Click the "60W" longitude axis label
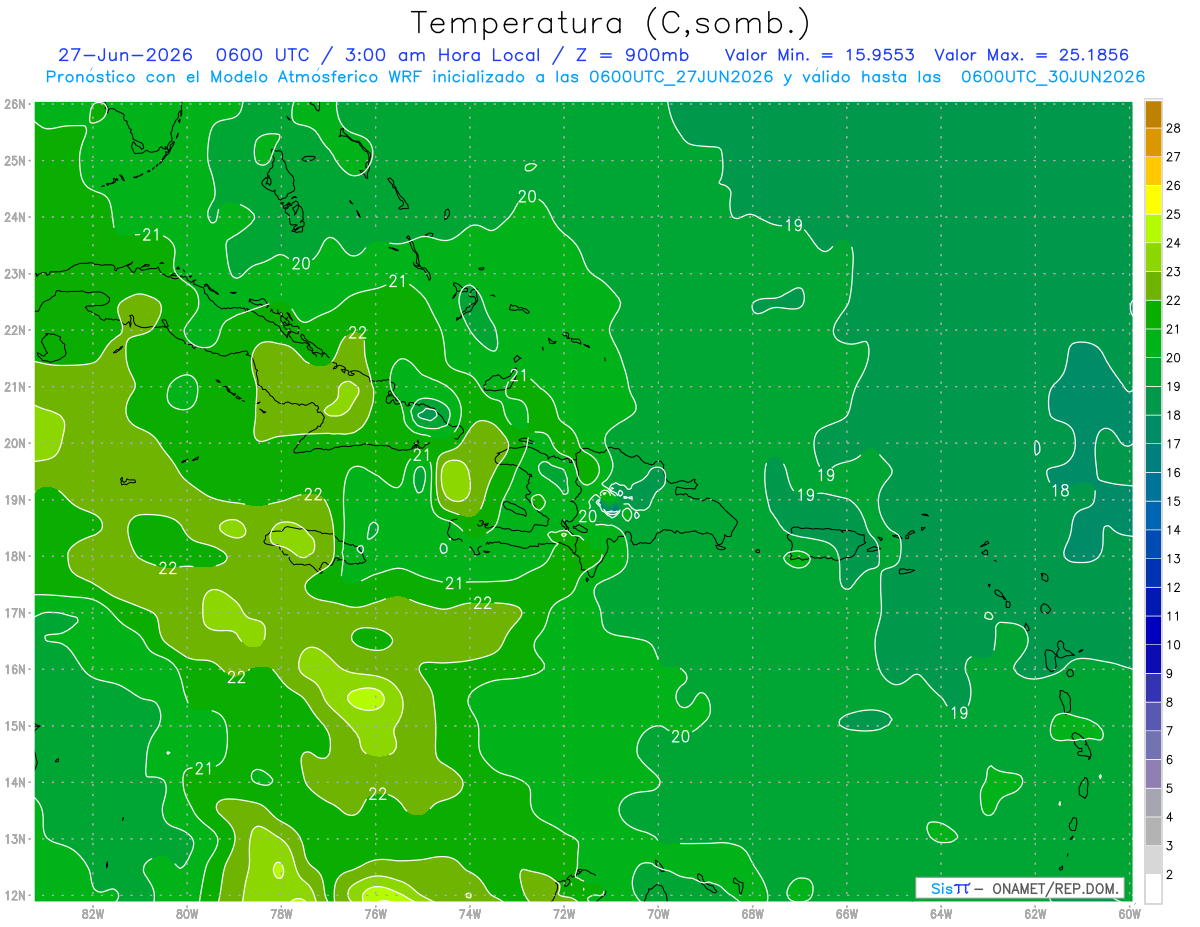 pos(1129,912)
